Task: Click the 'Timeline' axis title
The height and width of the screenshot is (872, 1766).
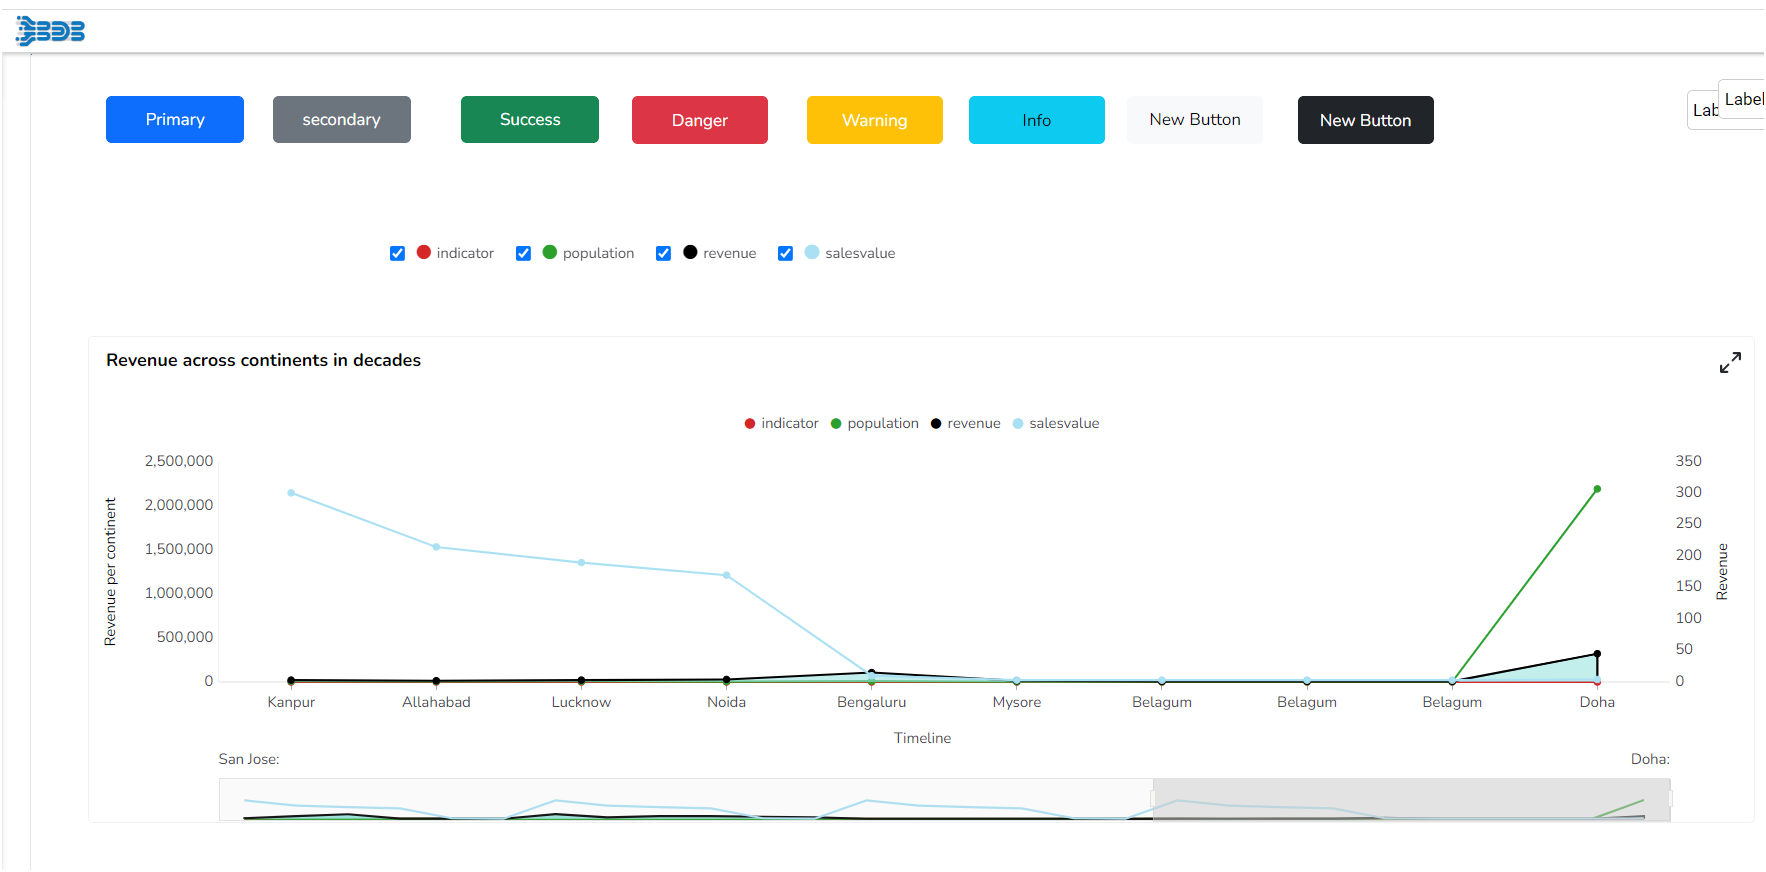Action: coord(922,738)
